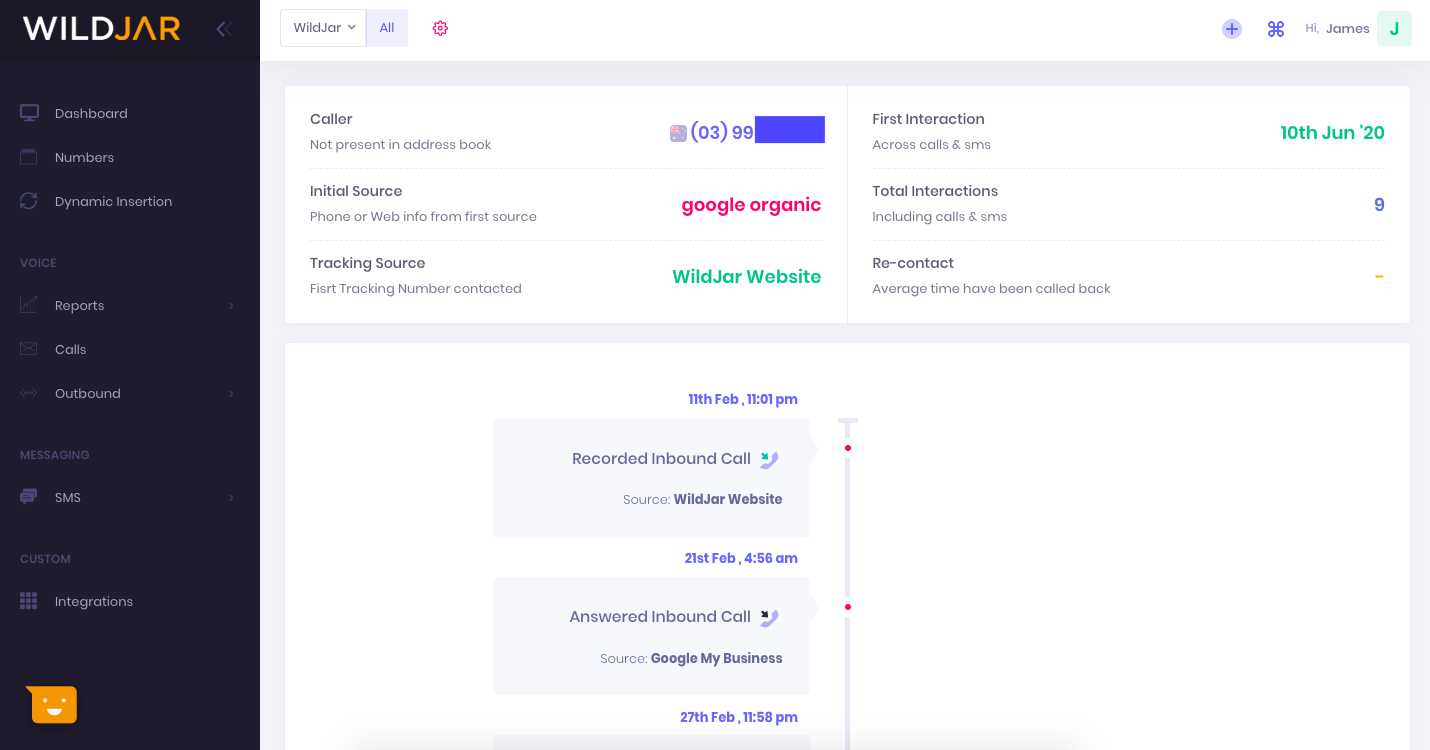Open the Dashboard from the sidebar

90,113
